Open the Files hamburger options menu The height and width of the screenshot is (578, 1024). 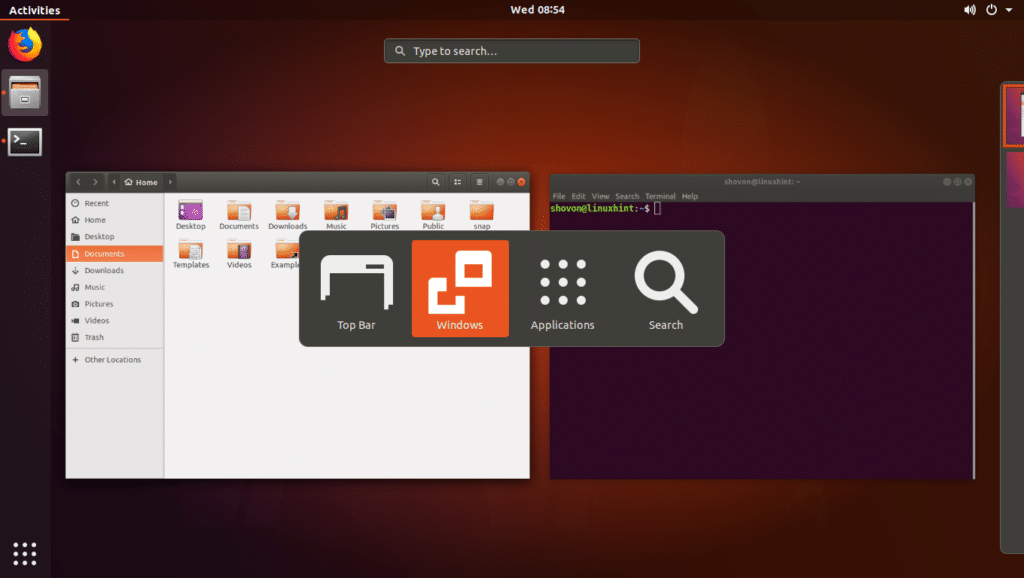[x=479, y=182]
